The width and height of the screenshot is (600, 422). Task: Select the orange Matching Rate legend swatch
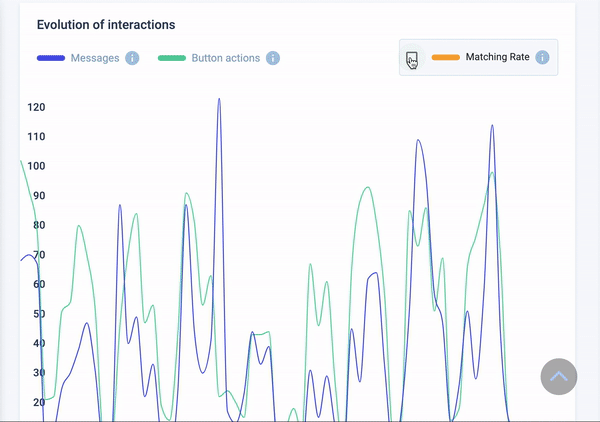445,57
